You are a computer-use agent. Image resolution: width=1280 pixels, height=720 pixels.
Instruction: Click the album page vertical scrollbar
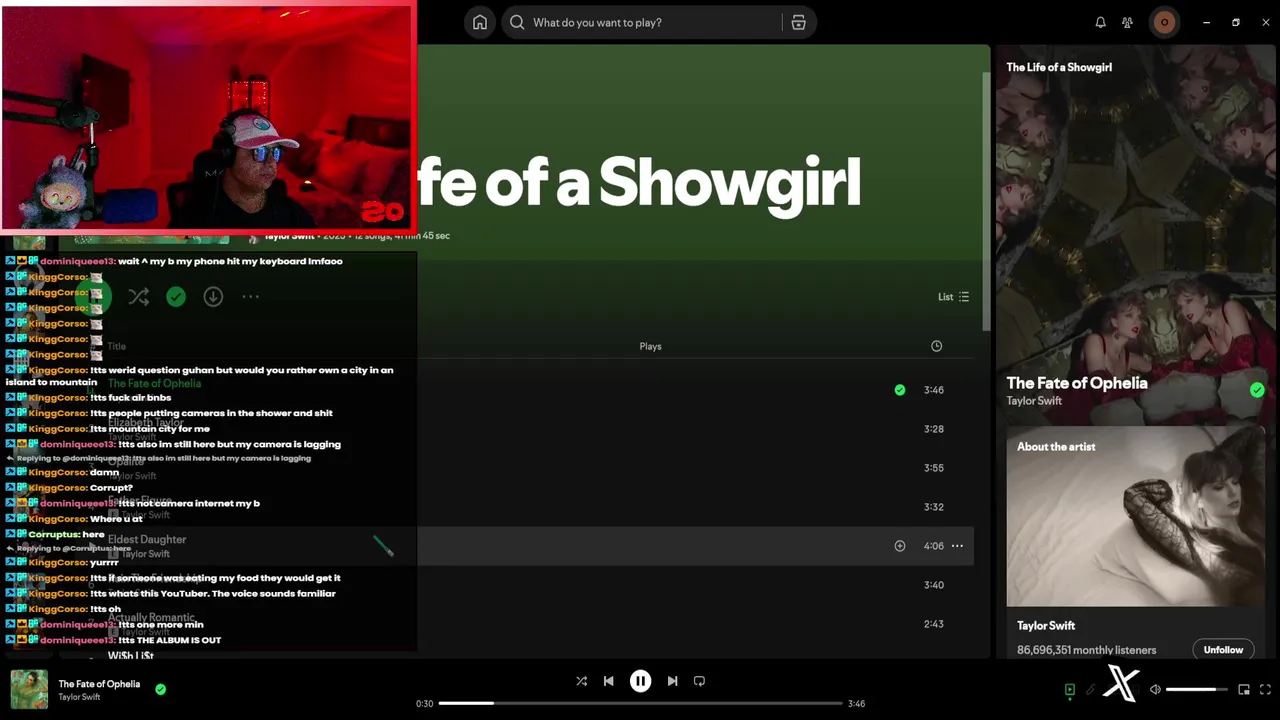987,200
